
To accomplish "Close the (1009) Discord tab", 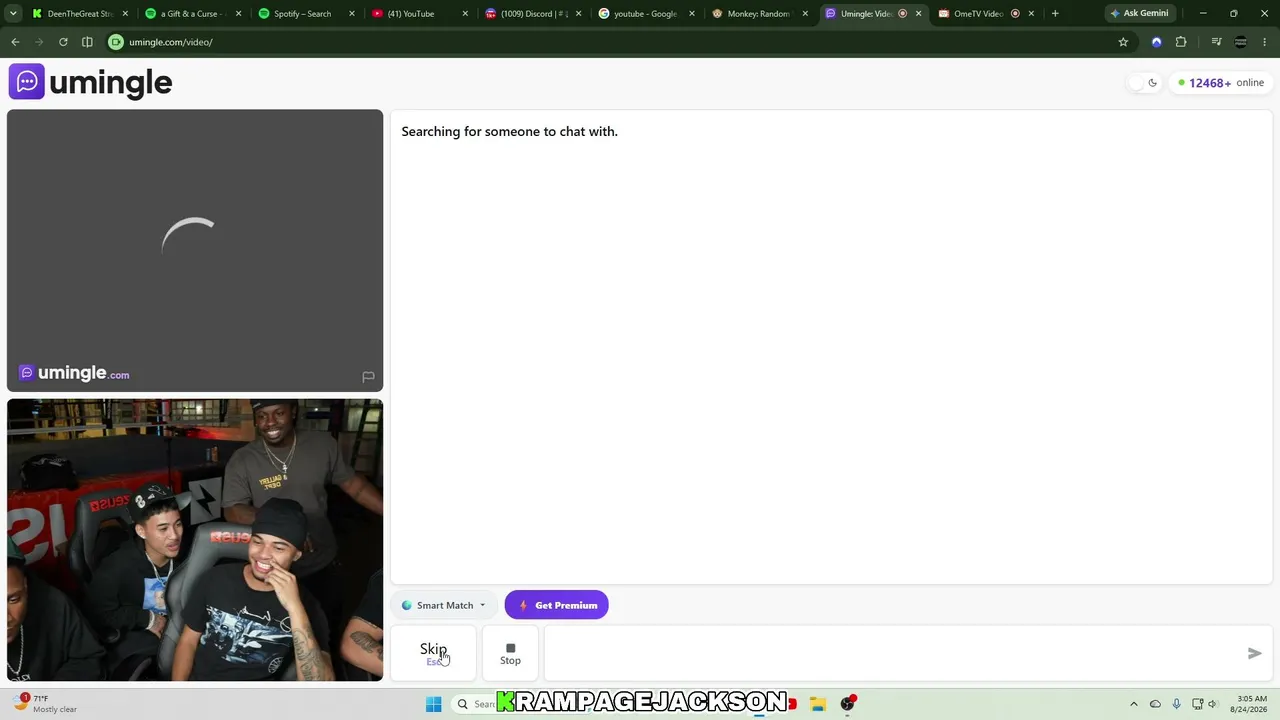I will [x=578, y=14].
